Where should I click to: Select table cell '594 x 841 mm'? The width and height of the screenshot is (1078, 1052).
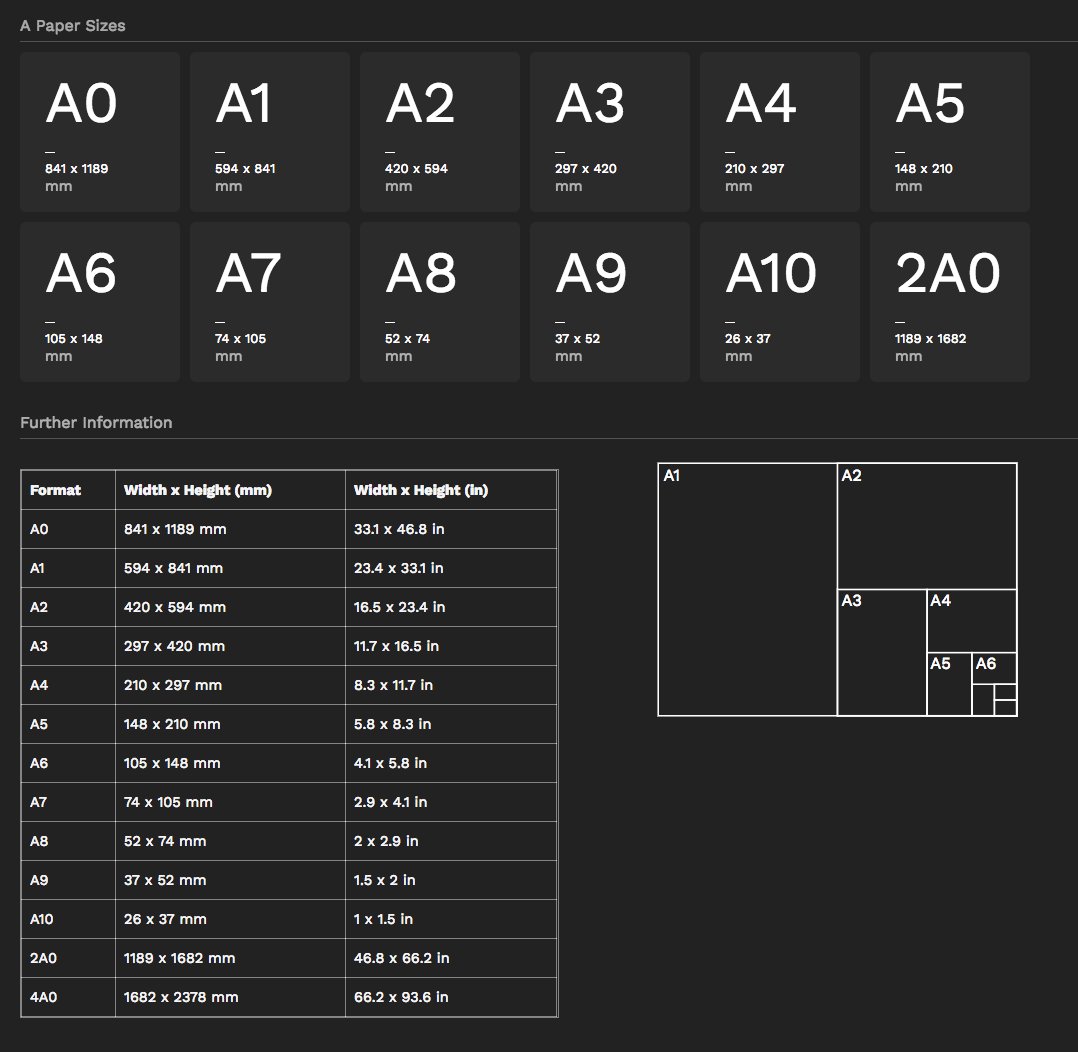point(230,568)
